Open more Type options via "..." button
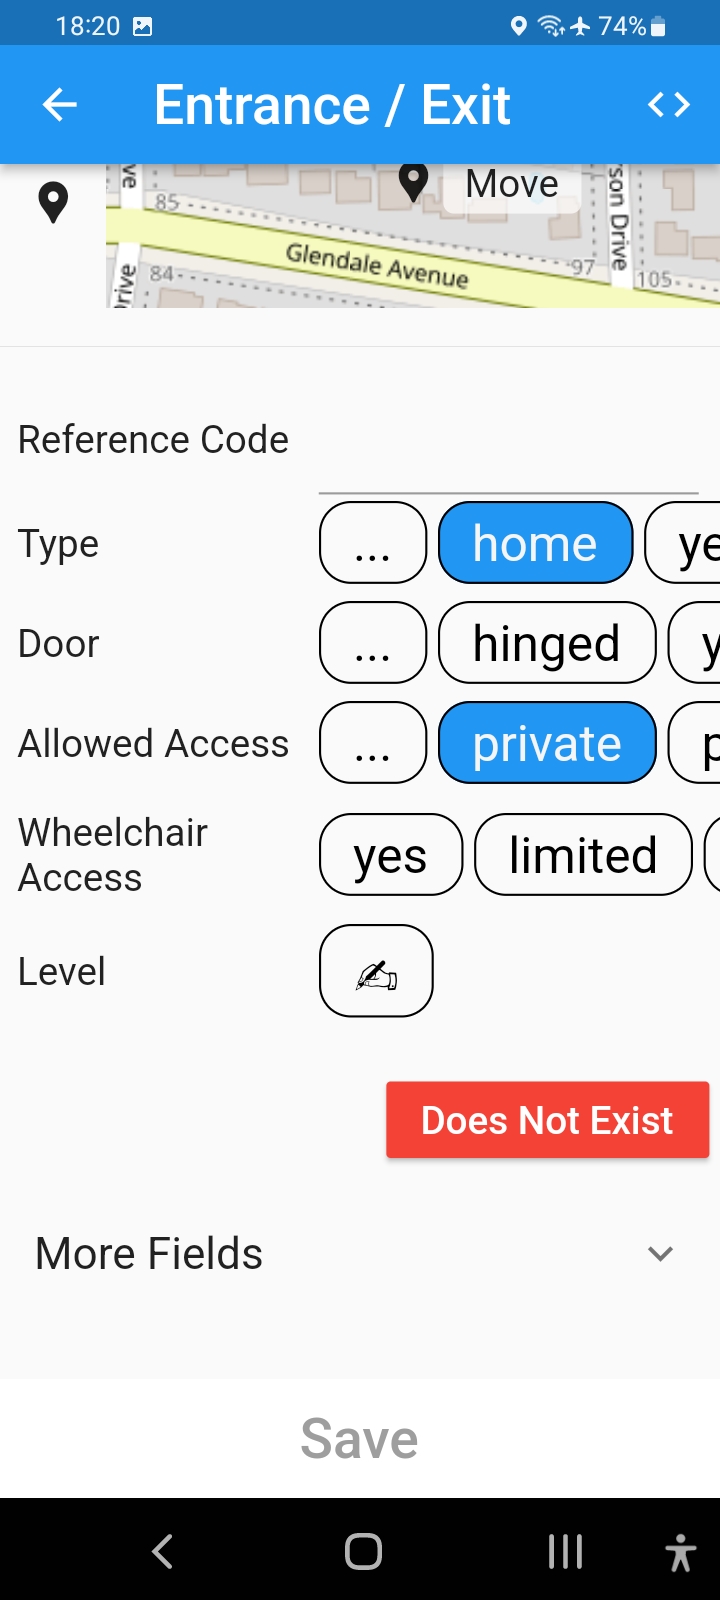The image size is (720, 1600). (x=372, y=542)
